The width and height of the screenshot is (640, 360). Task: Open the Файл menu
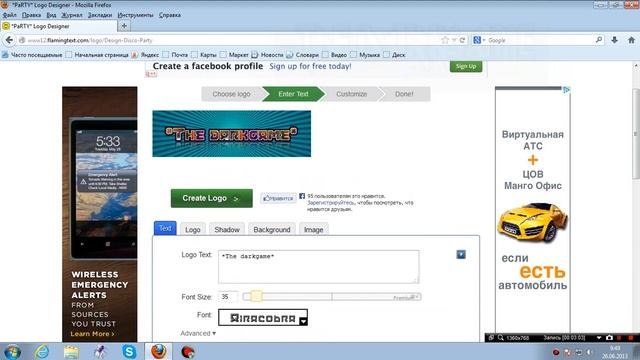point(9,15)
